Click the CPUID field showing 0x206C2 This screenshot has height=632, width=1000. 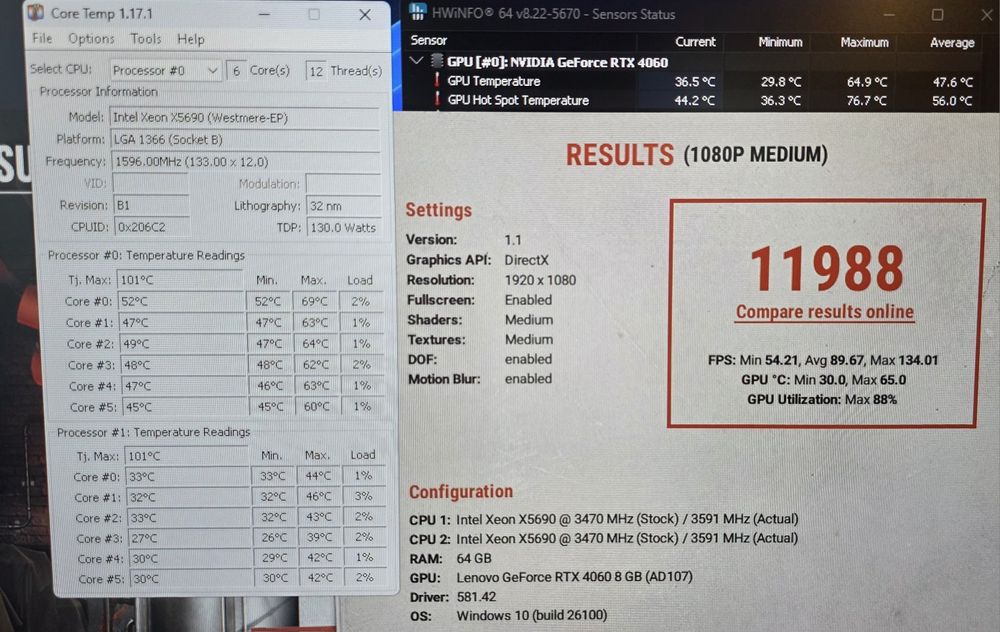coord(152,227)
